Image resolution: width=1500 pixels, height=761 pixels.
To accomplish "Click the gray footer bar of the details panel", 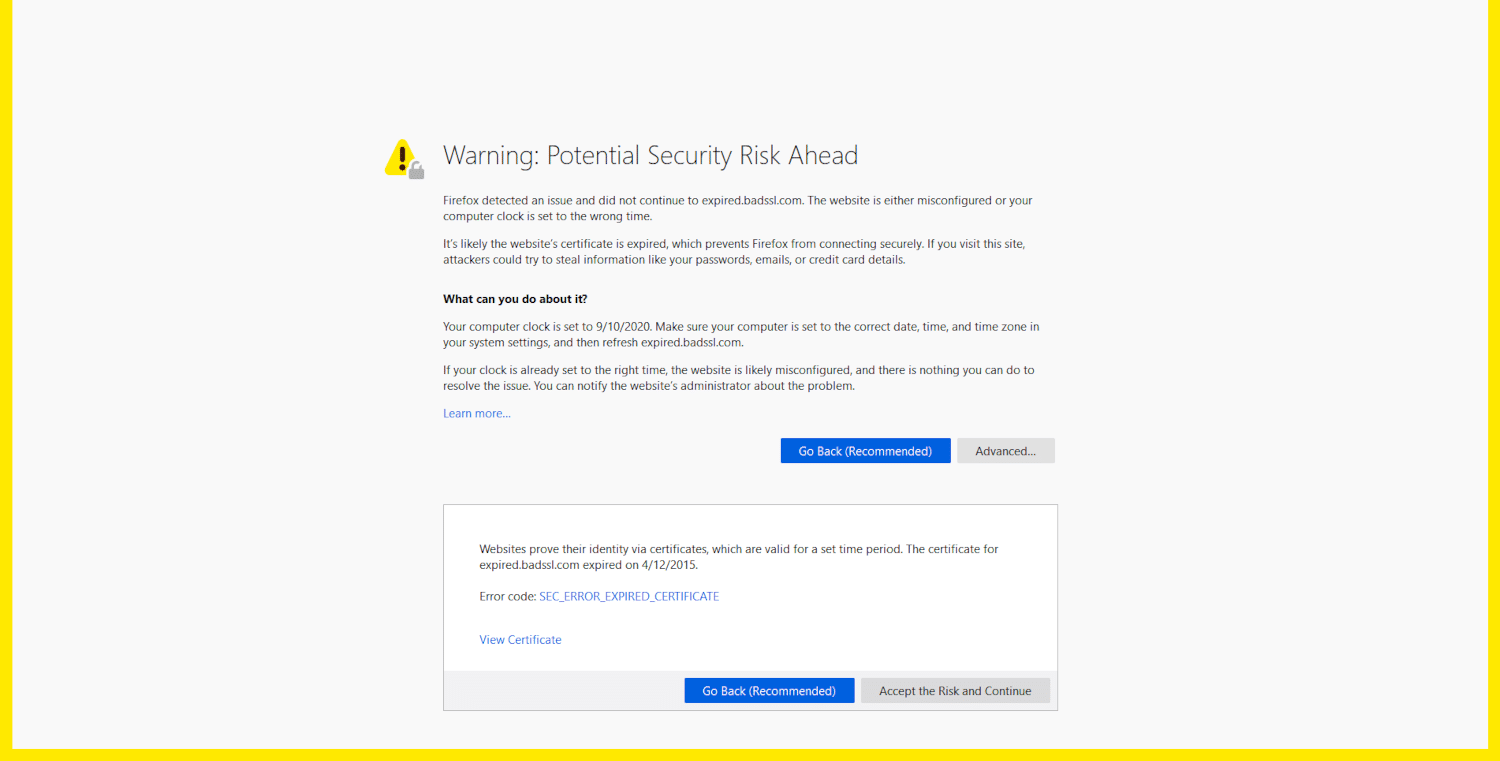I will pyautogui.click(x=560, y=690).
